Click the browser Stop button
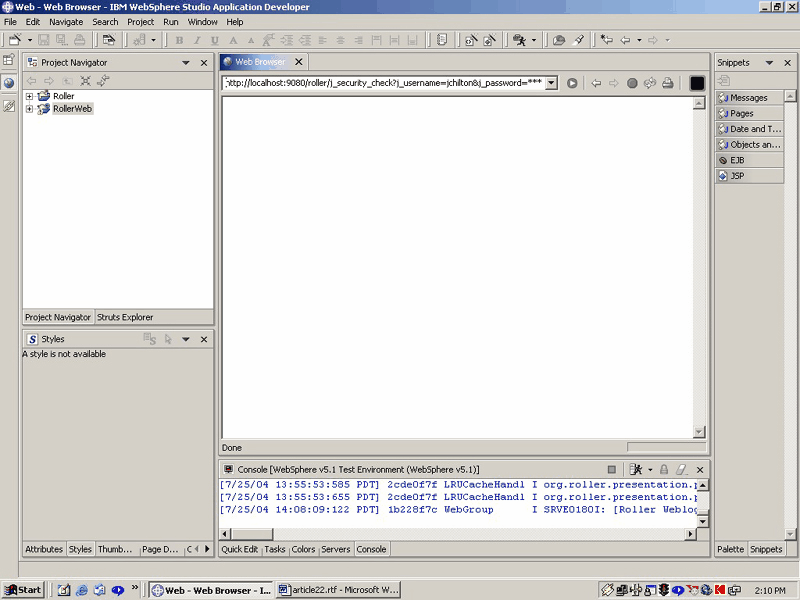800x600 pixels. (632, 83)
